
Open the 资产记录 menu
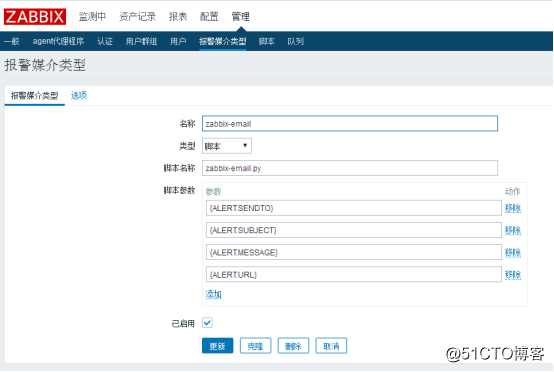coord(137,17)
